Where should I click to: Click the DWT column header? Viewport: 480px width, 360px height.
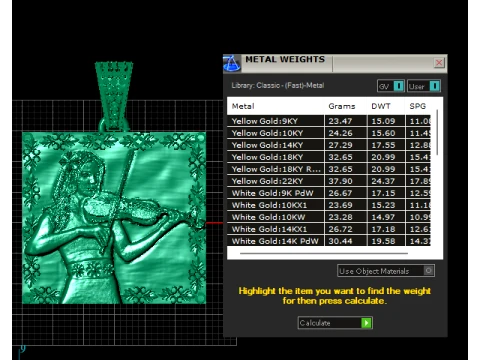(x=381, y=106)
